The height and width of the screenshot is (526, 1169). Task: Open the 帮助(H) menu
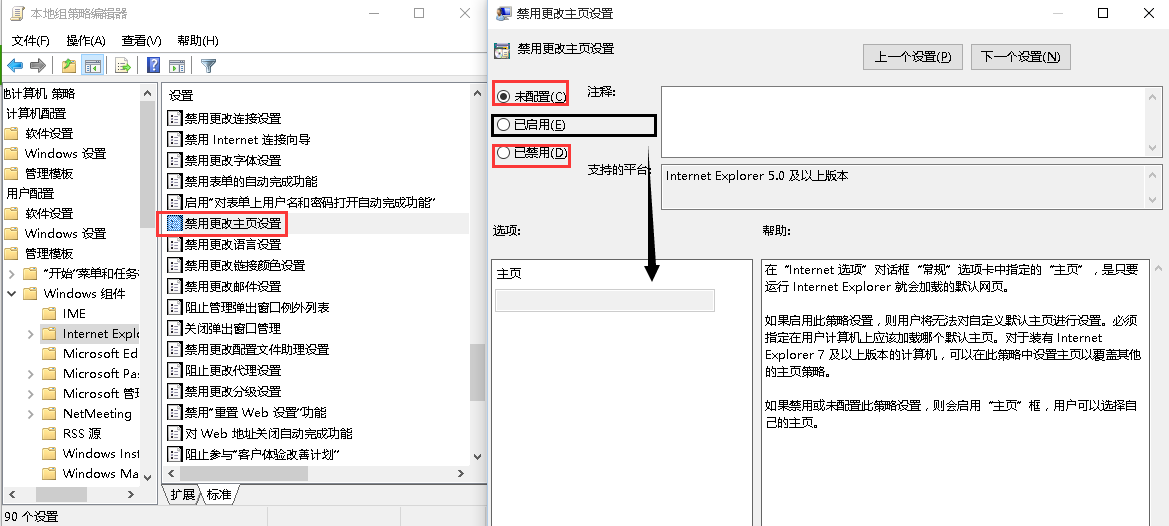198,40
